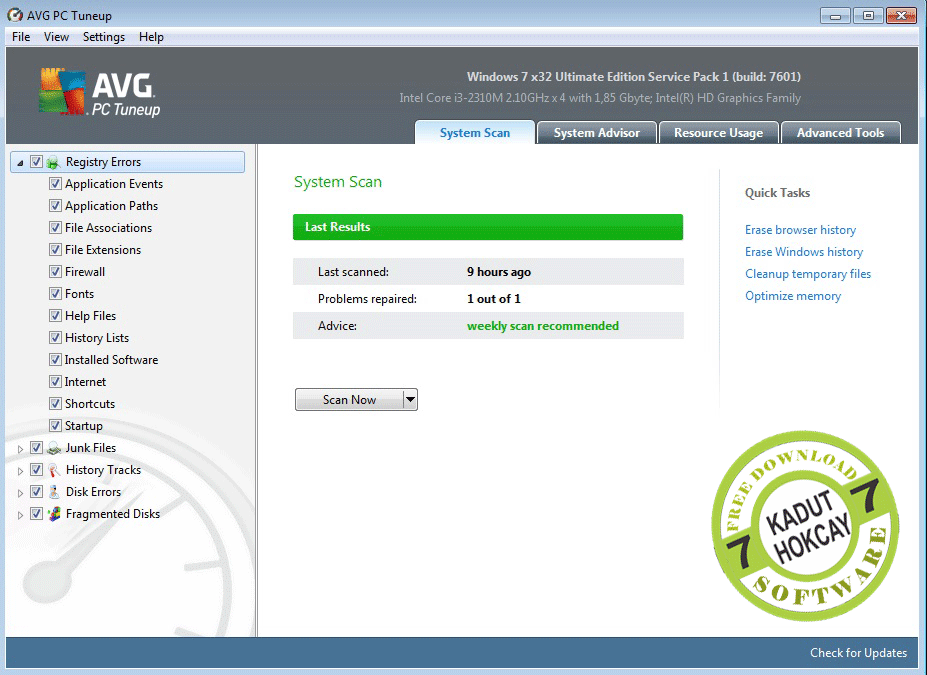Expand the Disk Errors tree node
The image size is (927, 675).
20,493
